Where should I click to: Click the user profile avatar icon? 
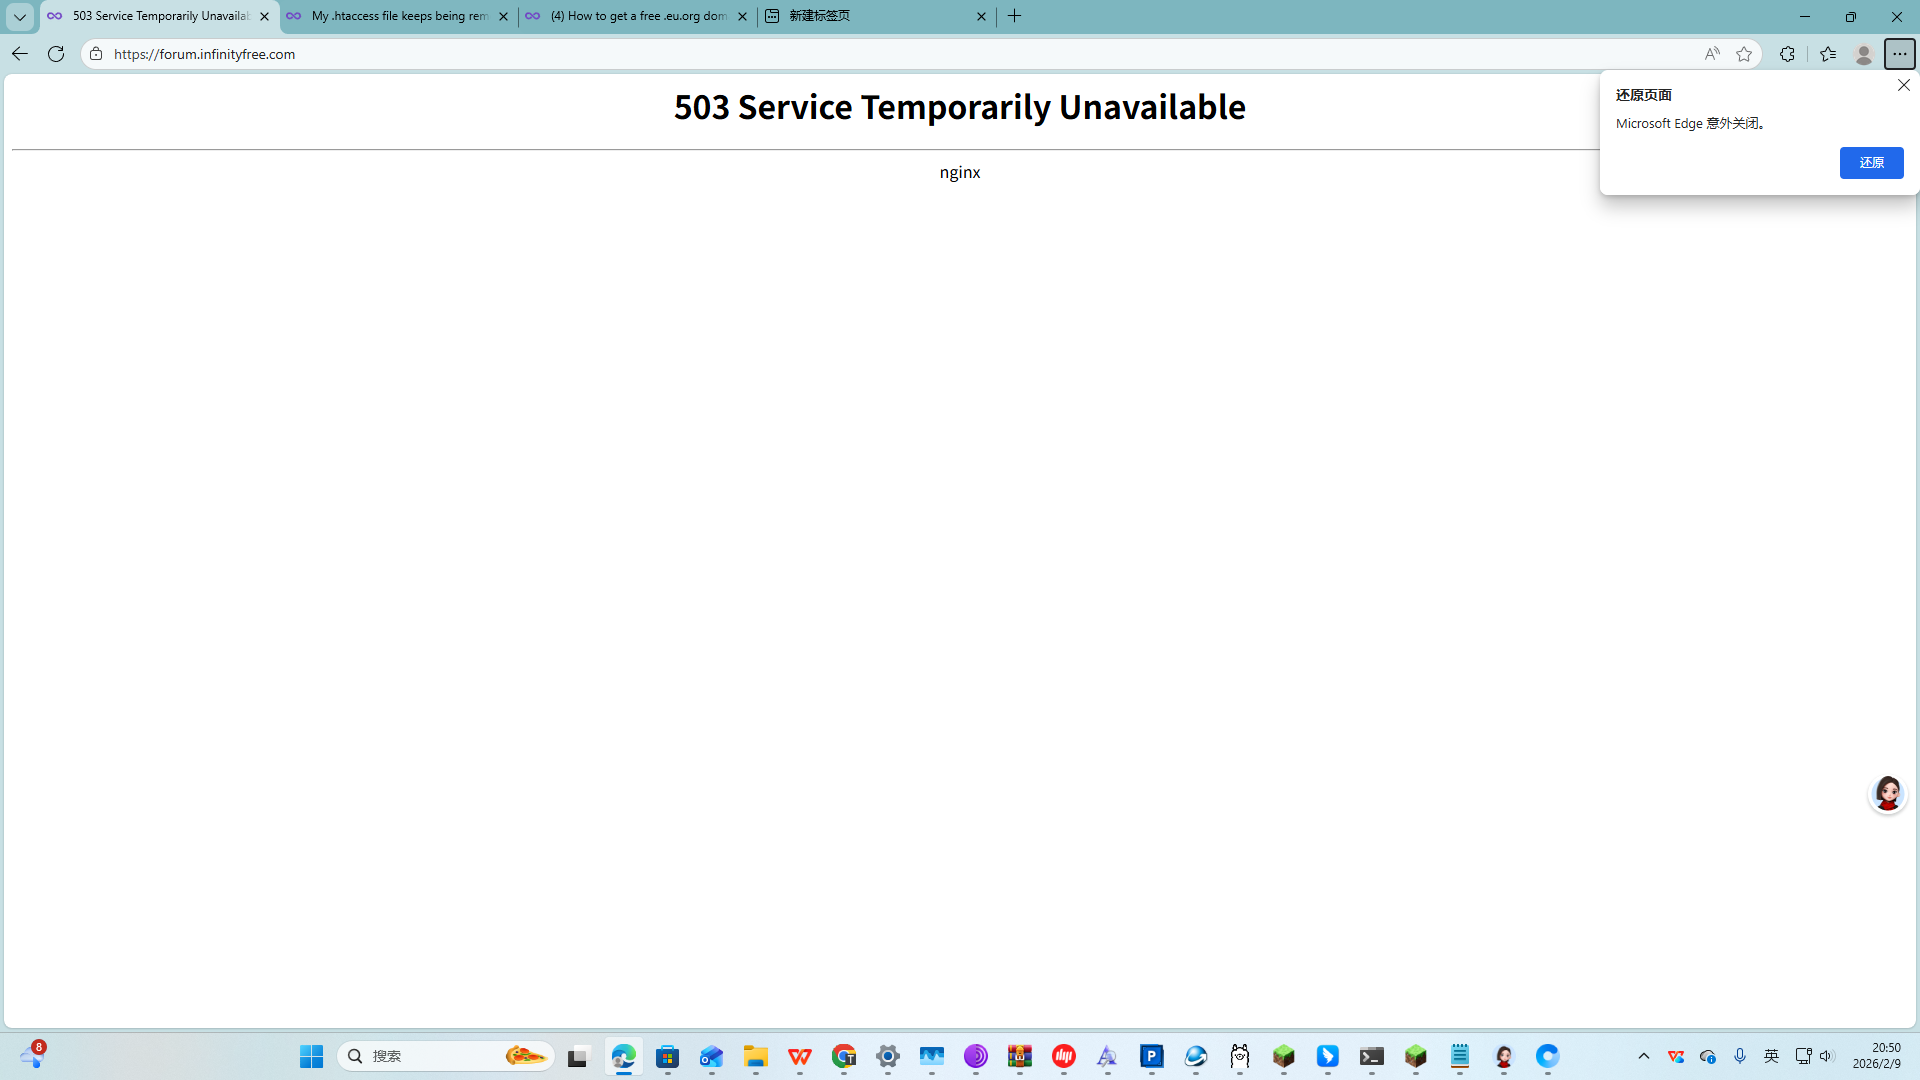1863,54
